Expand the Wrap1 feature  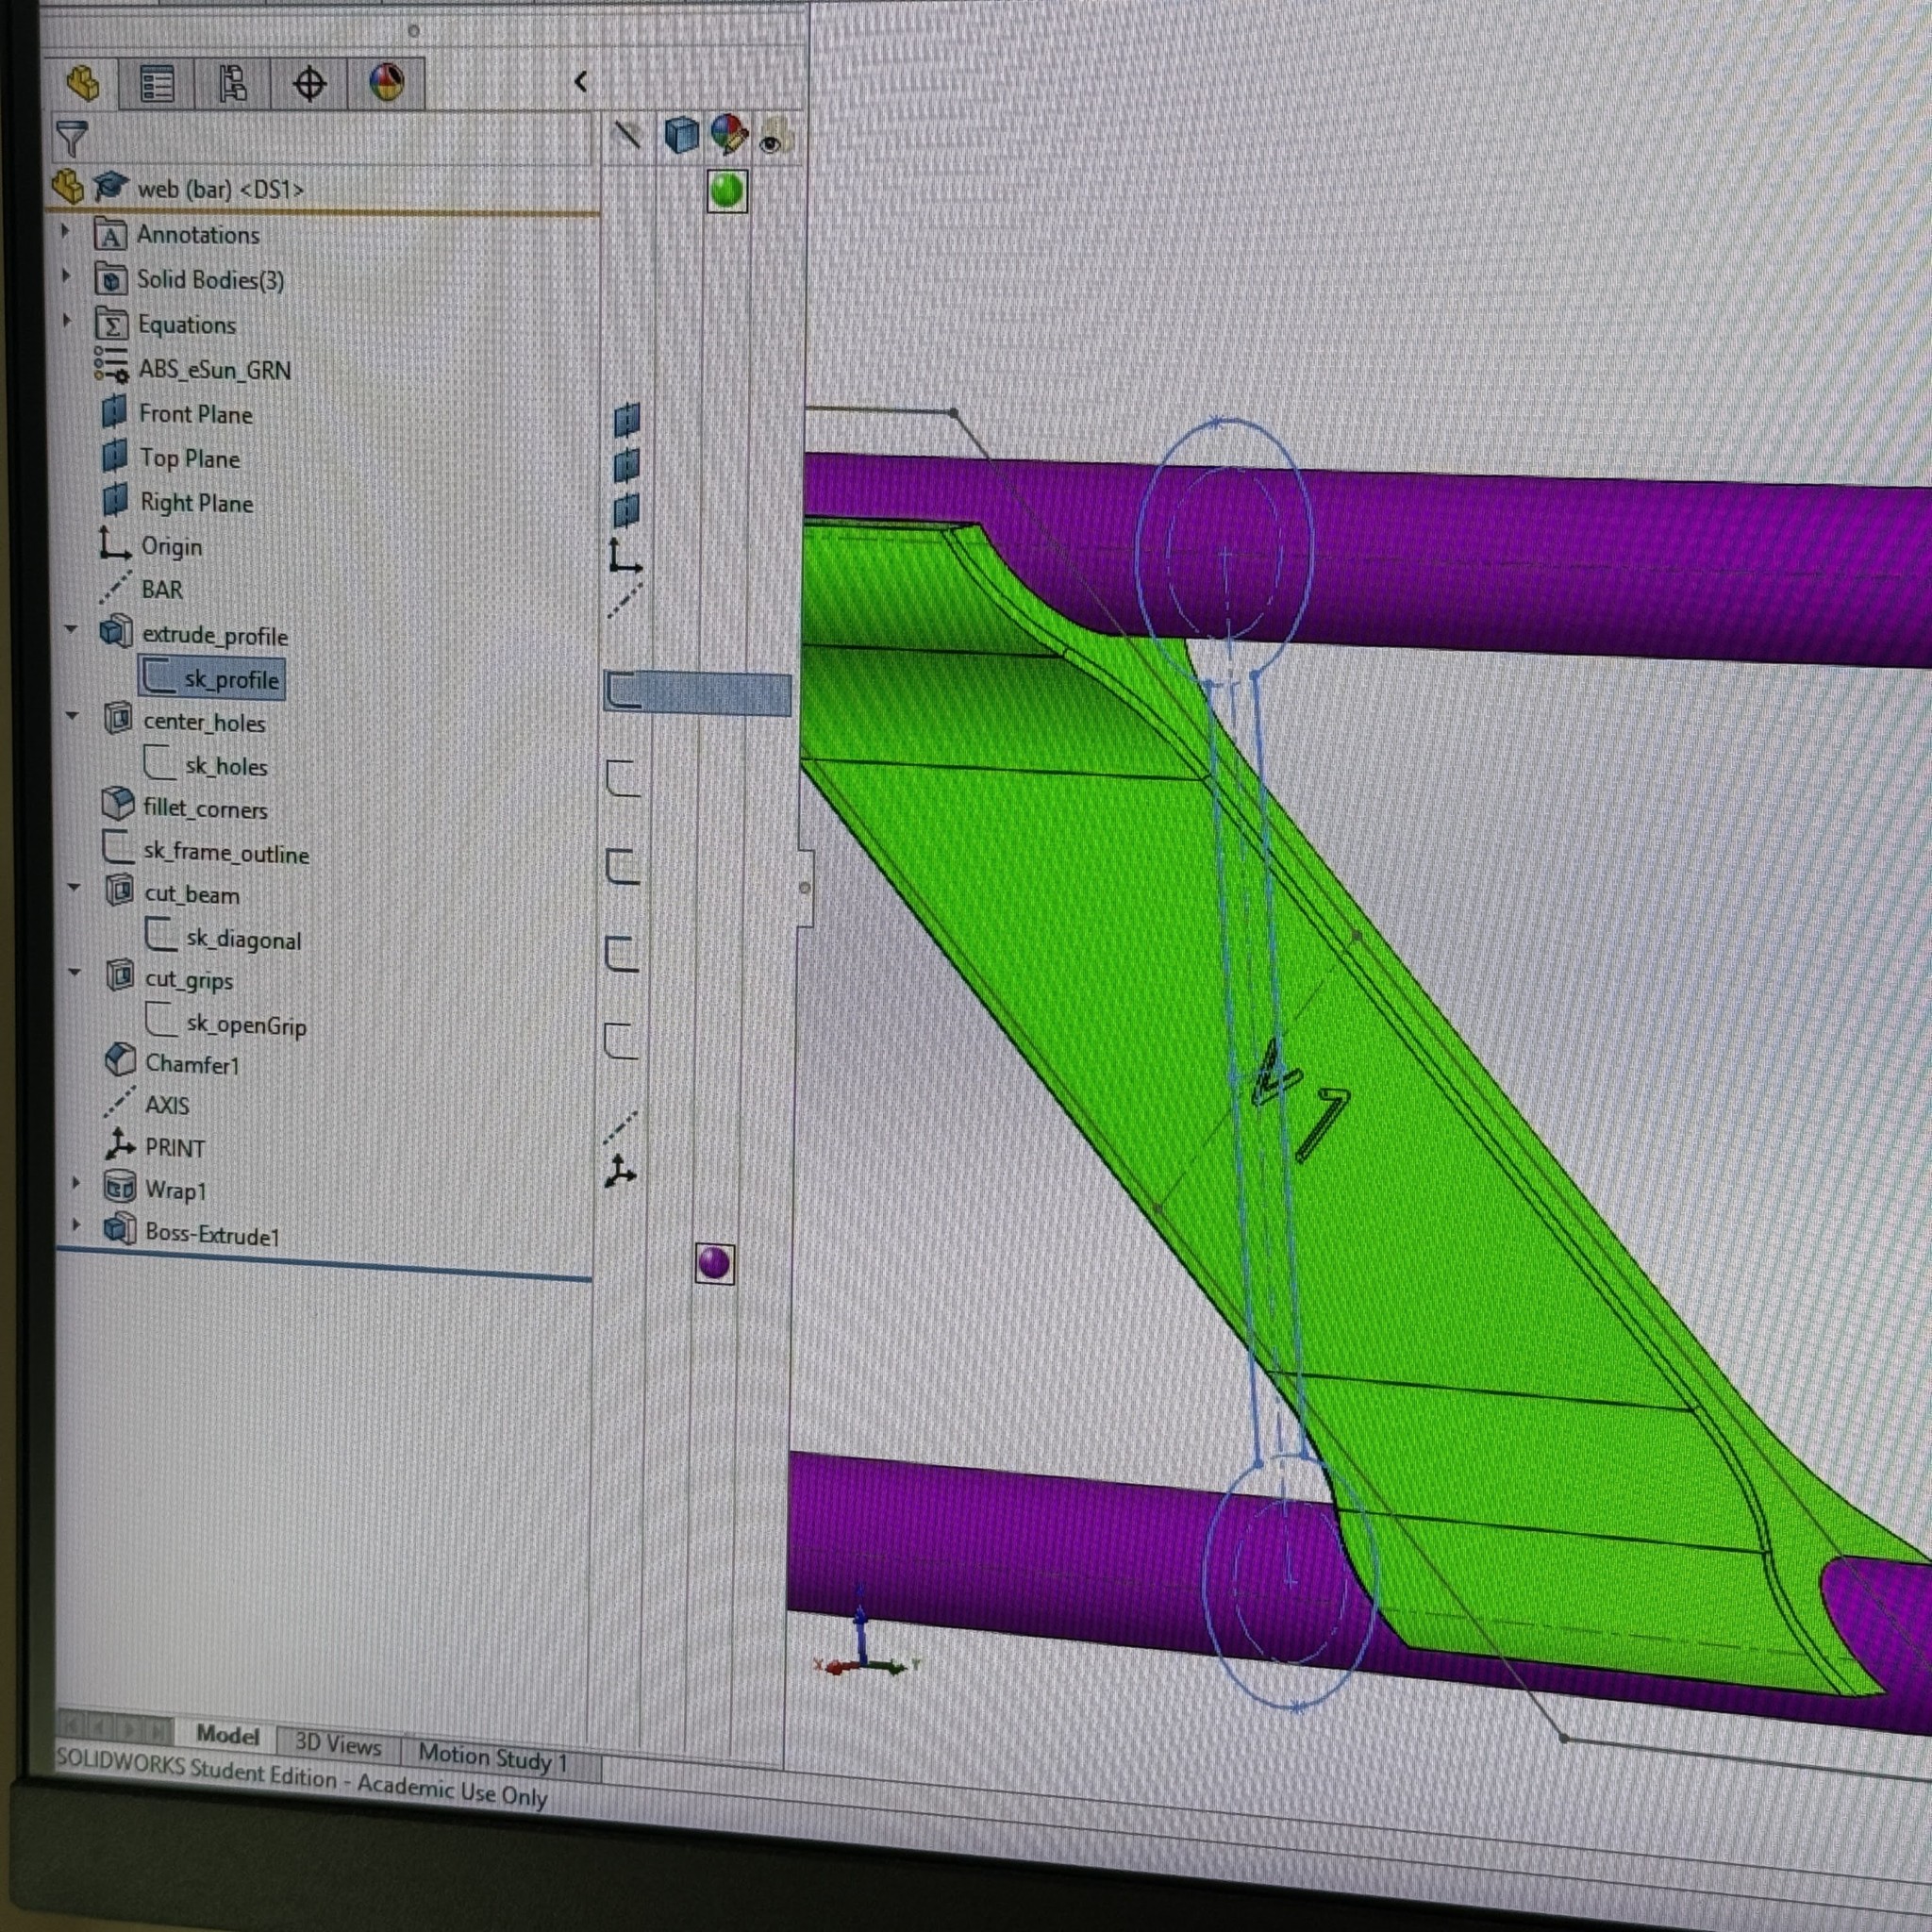[x=76, y=1183]
